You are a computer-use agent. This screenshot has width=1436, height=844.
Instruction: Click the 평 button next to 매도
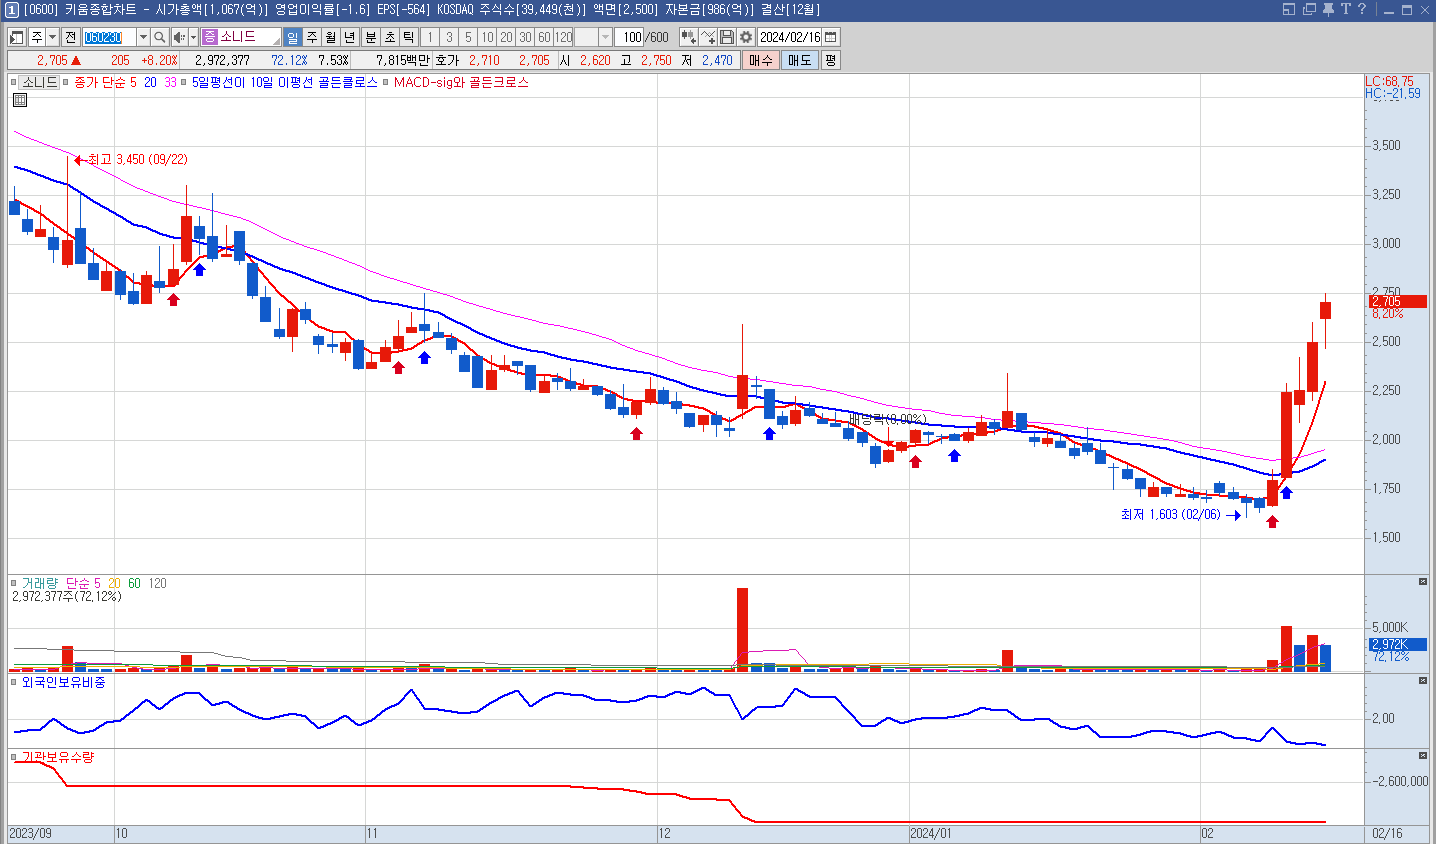pyautogui.click(x=830, y=60)
